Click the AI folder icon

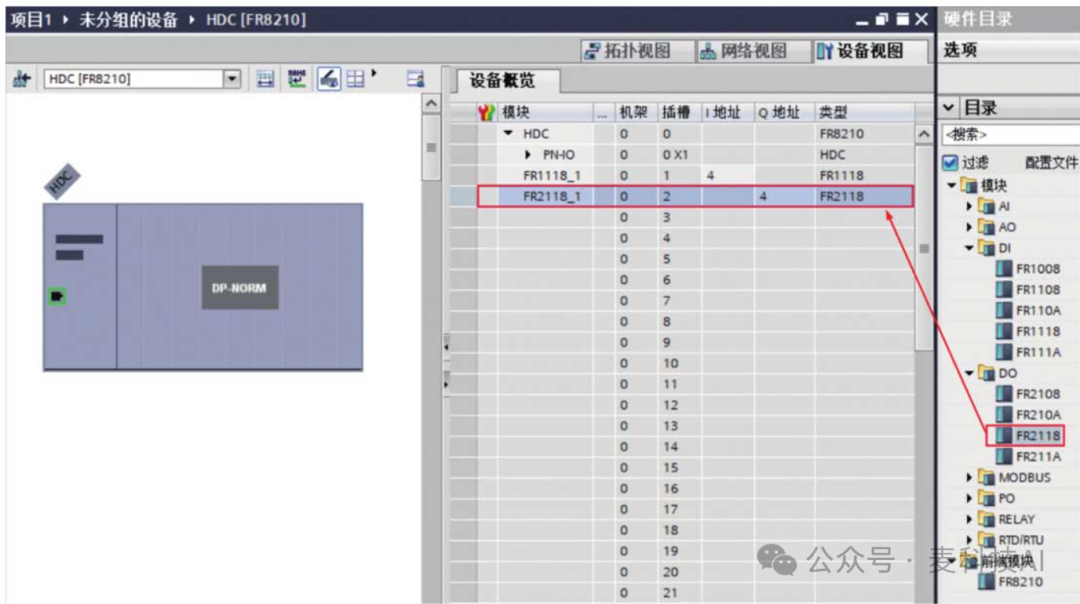tap(986, 206)
